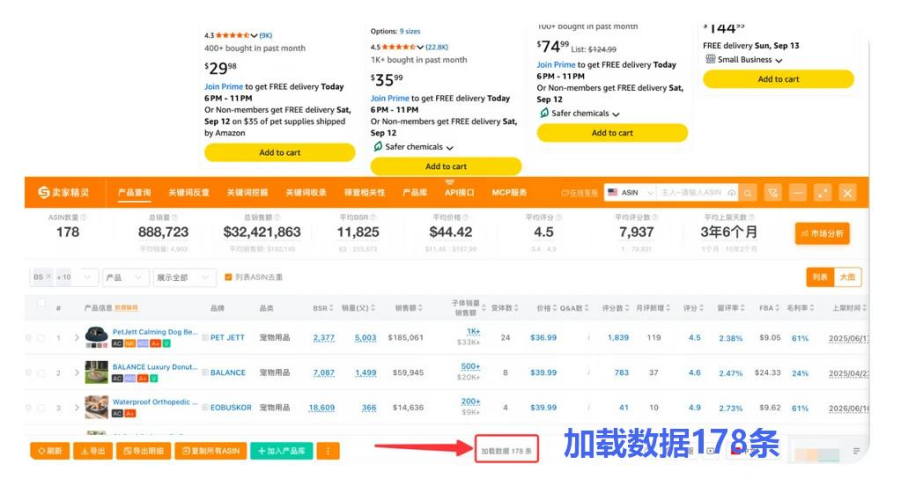Open the 关键词挖掘 tab
The width and height of the screenshot is (924, 480).
248,193
